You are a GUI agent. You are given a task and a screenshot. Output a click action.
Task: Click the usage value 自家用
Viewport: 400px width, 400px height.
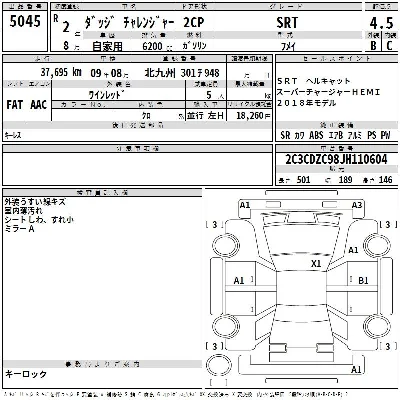[107, 46]
